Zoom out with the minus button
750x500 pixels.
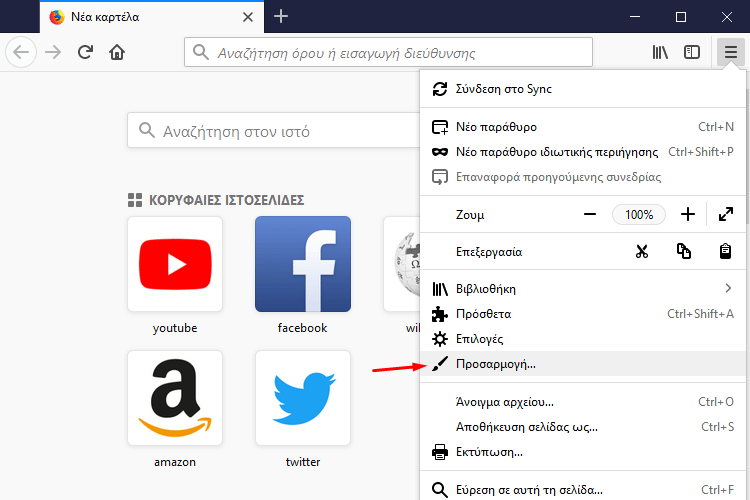pos(590,214)
